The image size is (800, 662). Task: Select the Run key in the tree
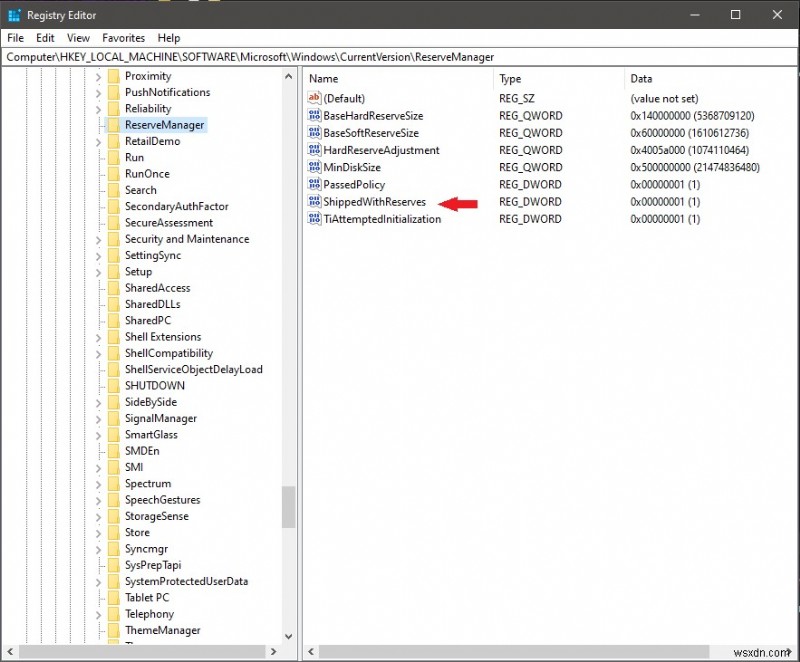pyautogui.click(x=137, y=157)
